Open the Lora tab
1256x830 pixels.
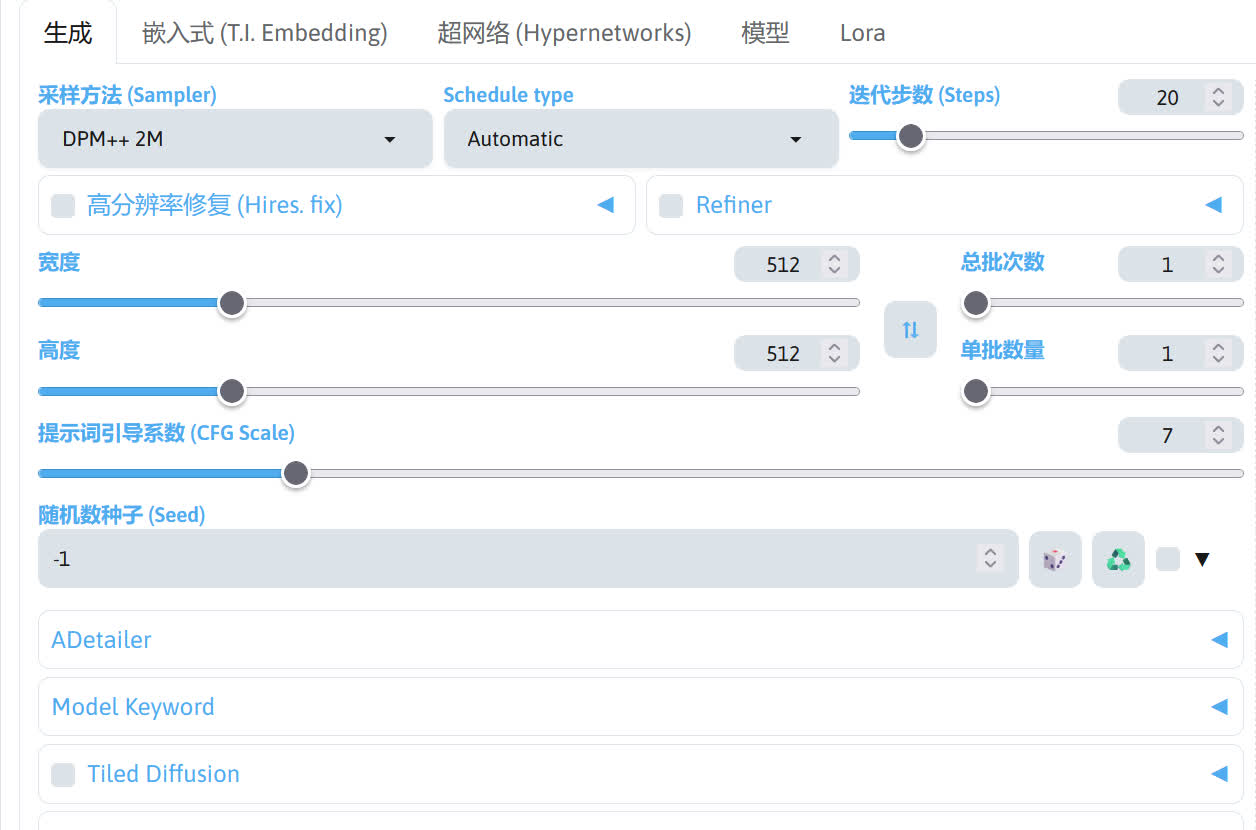tap(862, 33)
